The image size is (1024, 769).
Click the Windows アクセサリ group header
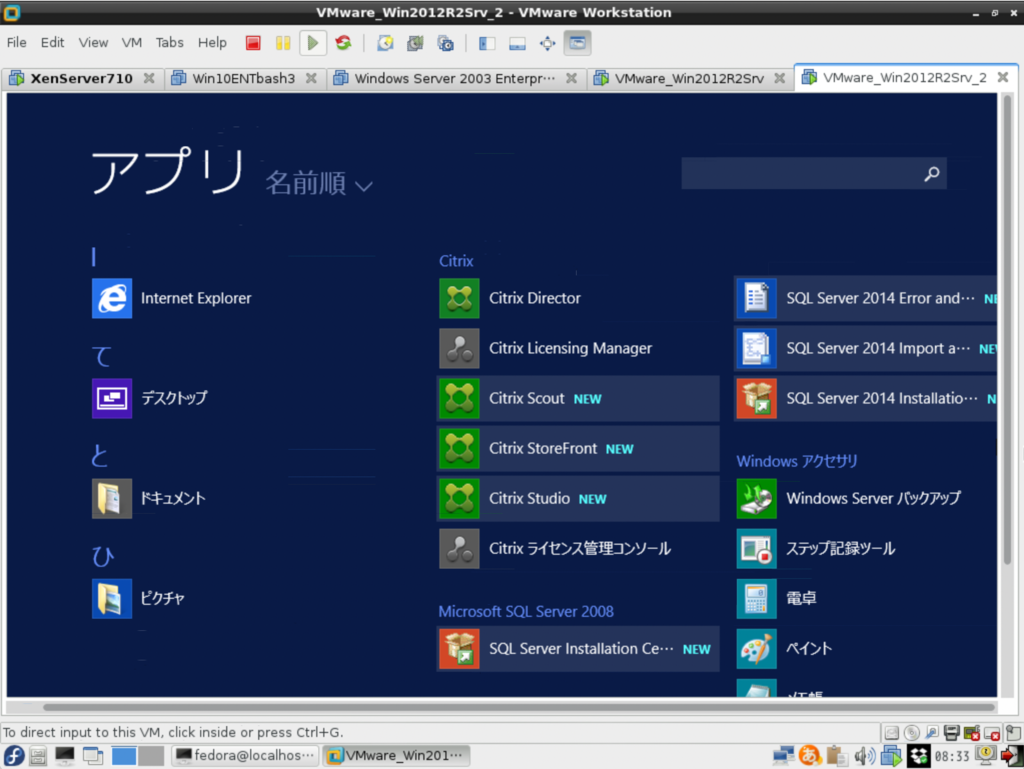pos(797,462)
